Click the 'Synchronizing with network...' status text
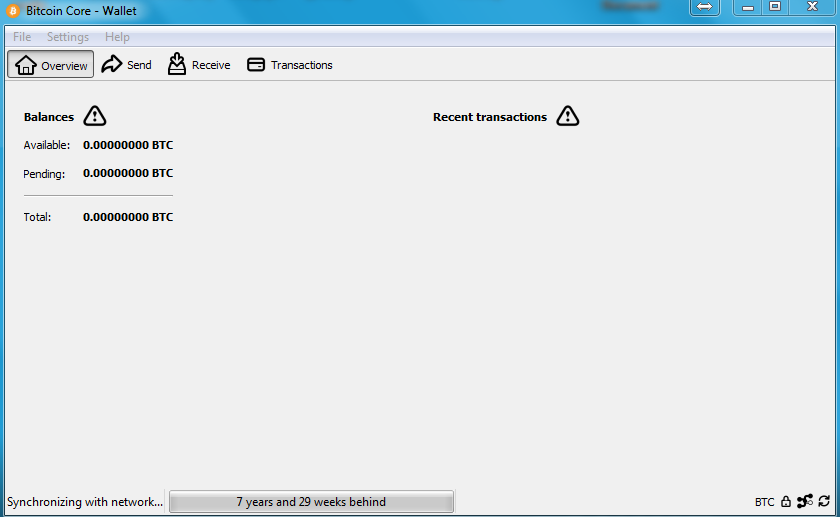This screenshot has width=840, height=517. (85, 502)
